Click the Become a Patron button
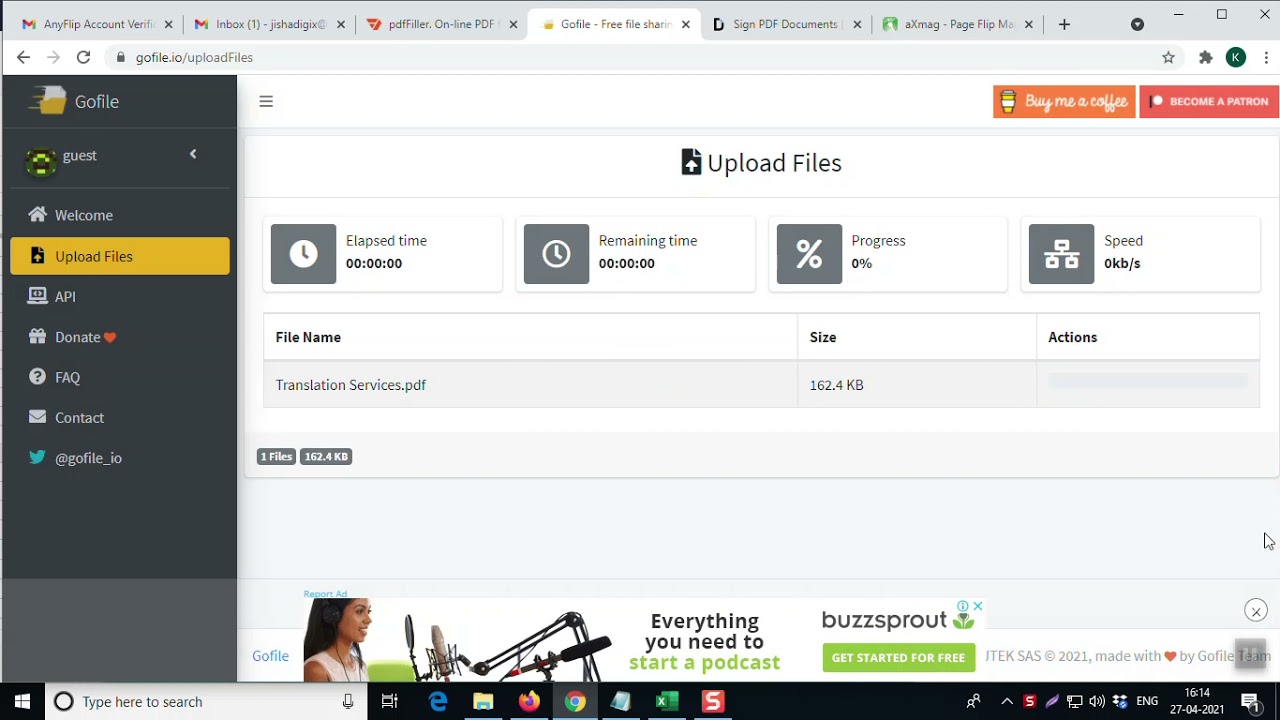The image size is (1280, 720). tap(1209, 101)
